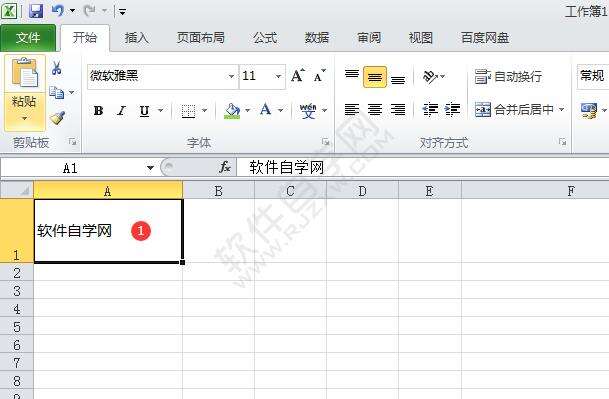Click the accounting number format icon

tap(589, 111)
